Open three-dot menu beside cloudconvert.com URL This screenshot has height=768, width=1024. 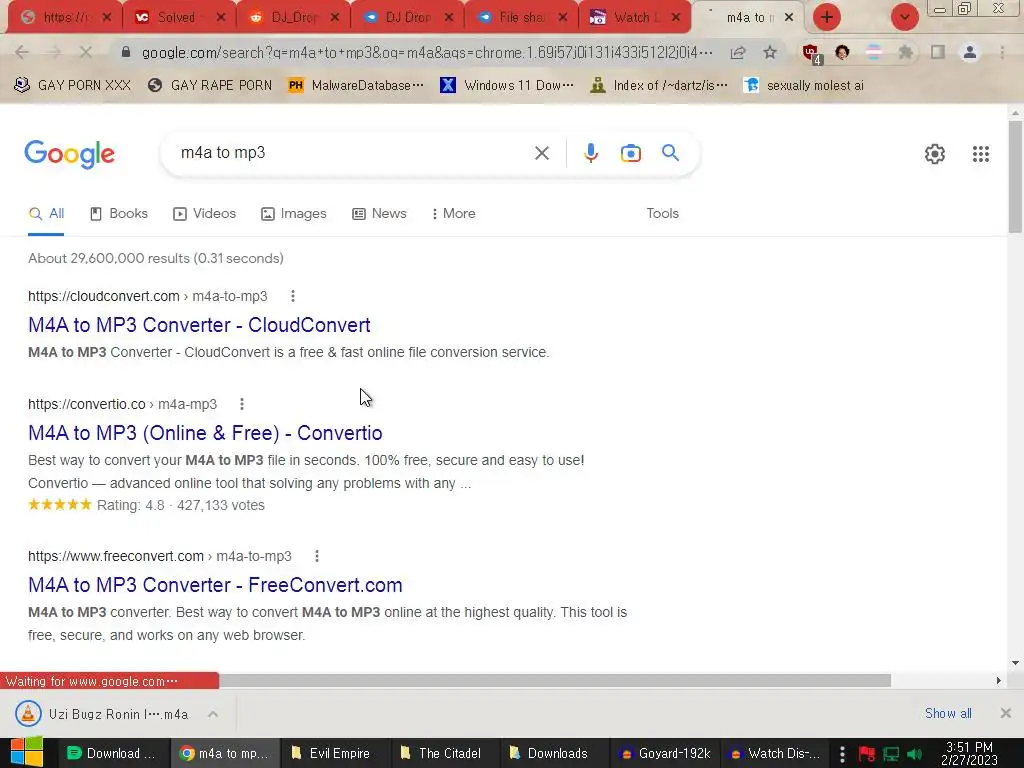point(293,296)
